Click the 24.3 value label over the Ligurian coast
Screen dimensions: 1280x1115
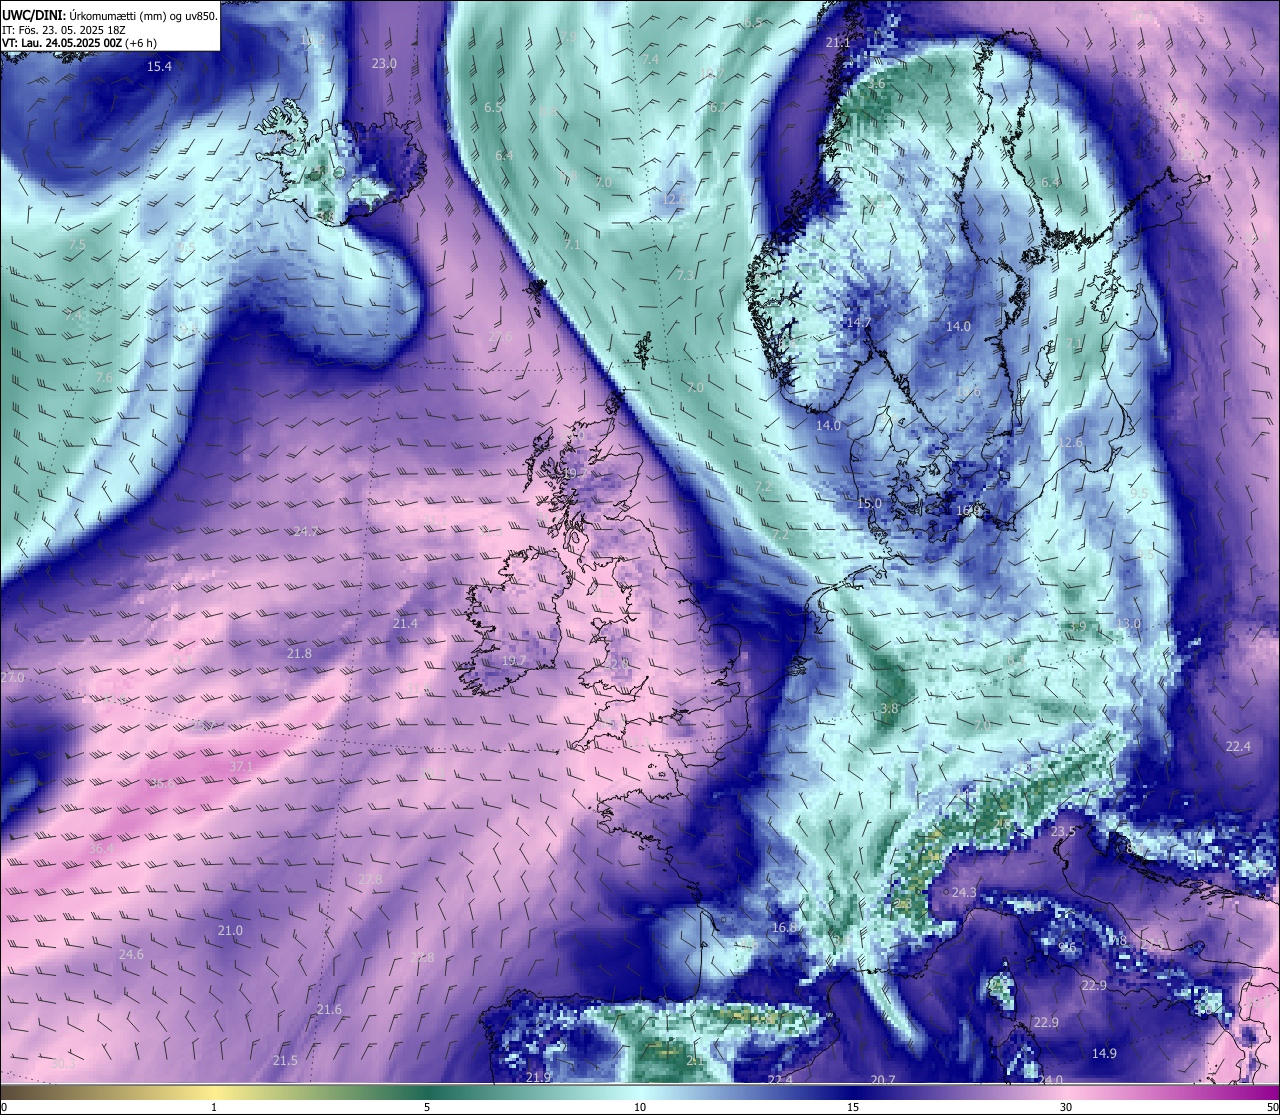(964, 892)
